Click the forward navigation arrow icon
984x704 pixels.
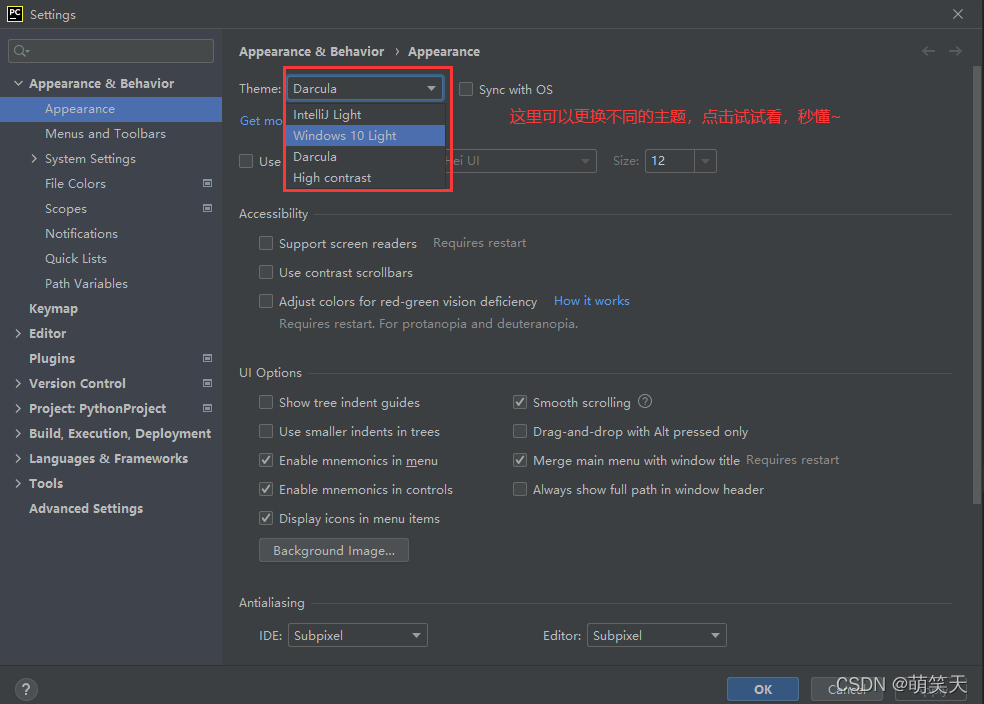(x=955, y=51)
